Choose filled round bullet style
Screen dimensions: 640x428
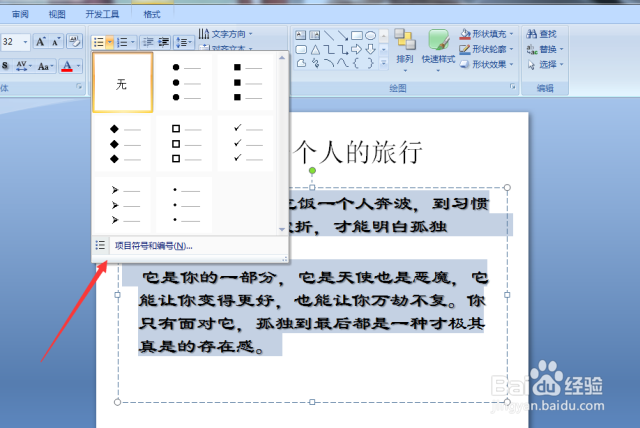tap(184, 82)
